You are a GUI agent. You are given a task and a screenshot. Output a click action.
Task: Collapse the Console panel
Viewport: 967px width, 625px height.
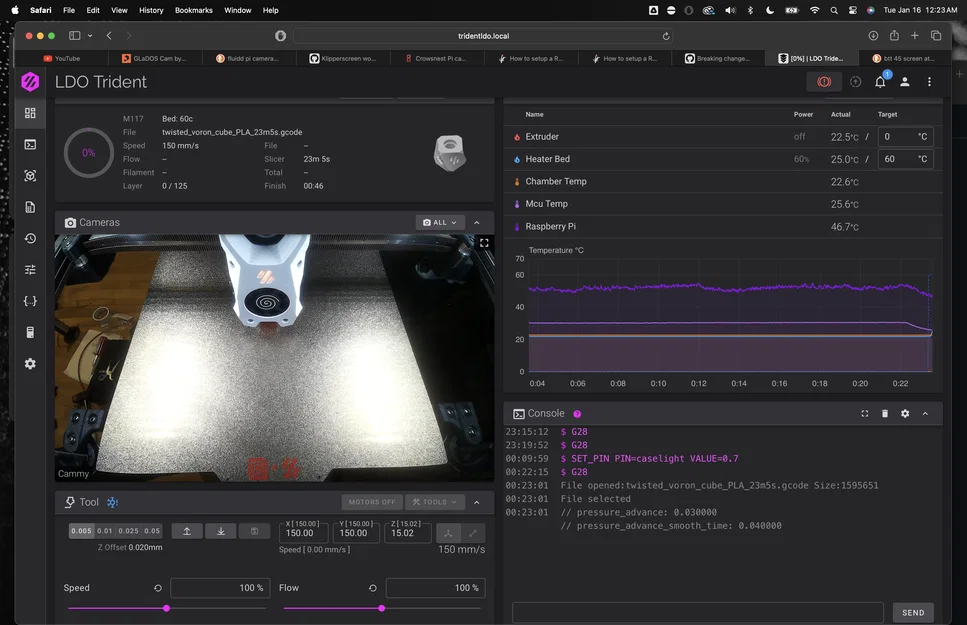tap(925, 413)
